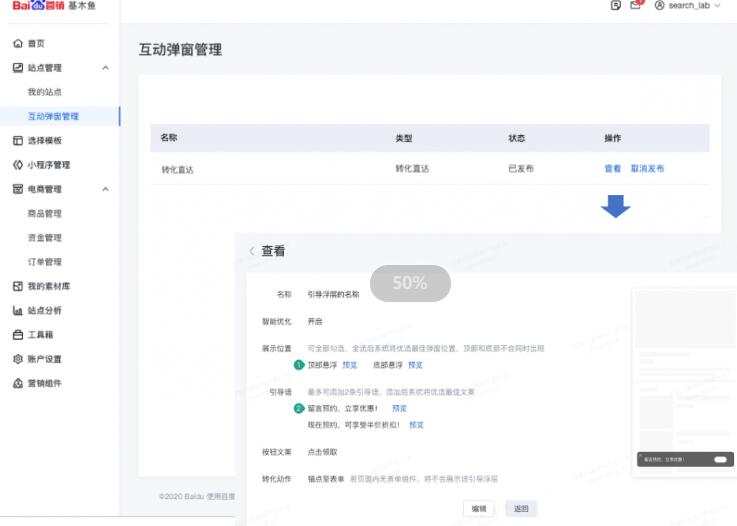Click the 首页 home icon in sidebar

pos(17,44)
